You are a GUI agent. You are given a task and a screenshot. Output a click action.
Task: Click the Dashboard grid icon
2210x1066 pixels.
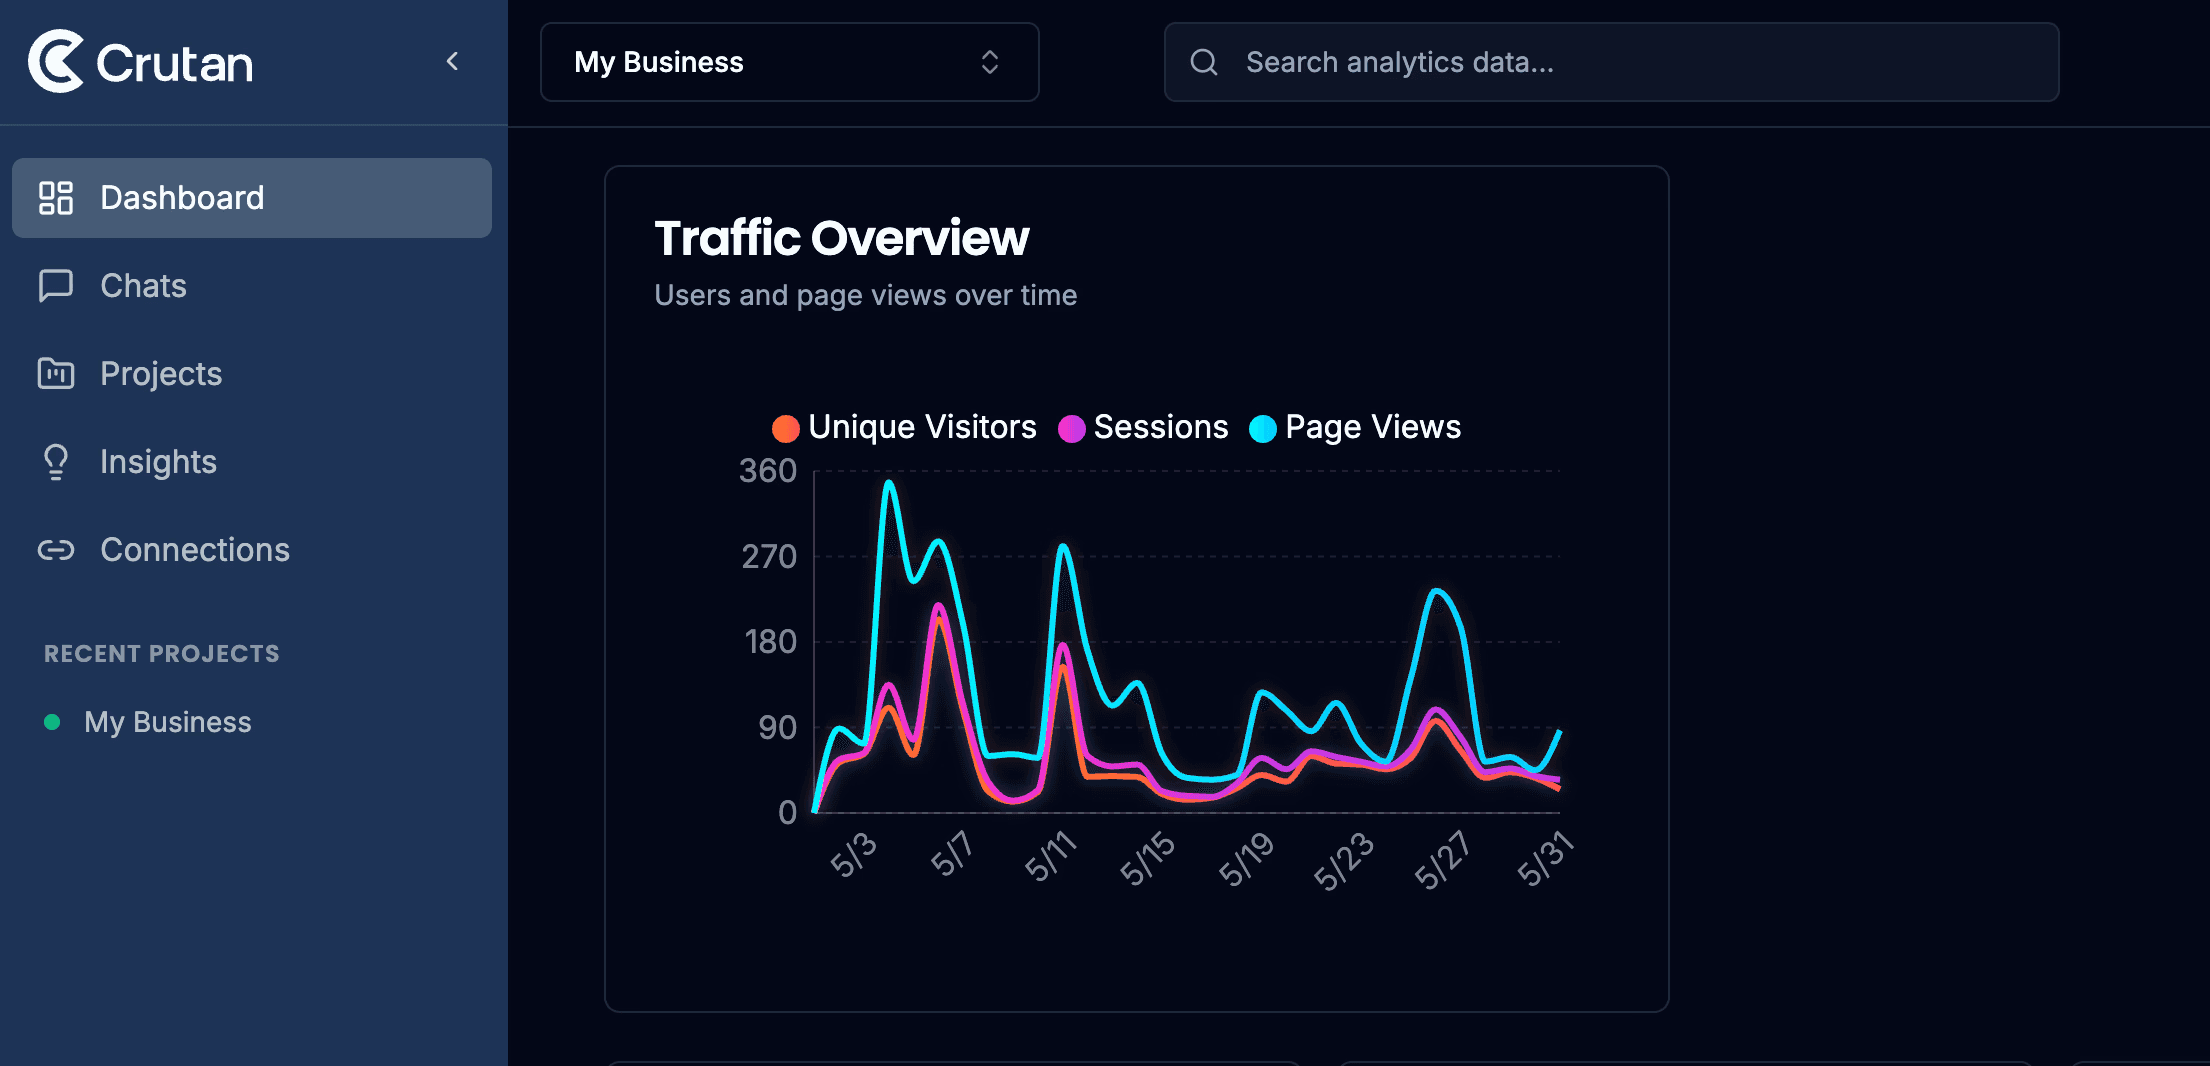[x=56, y=198]
